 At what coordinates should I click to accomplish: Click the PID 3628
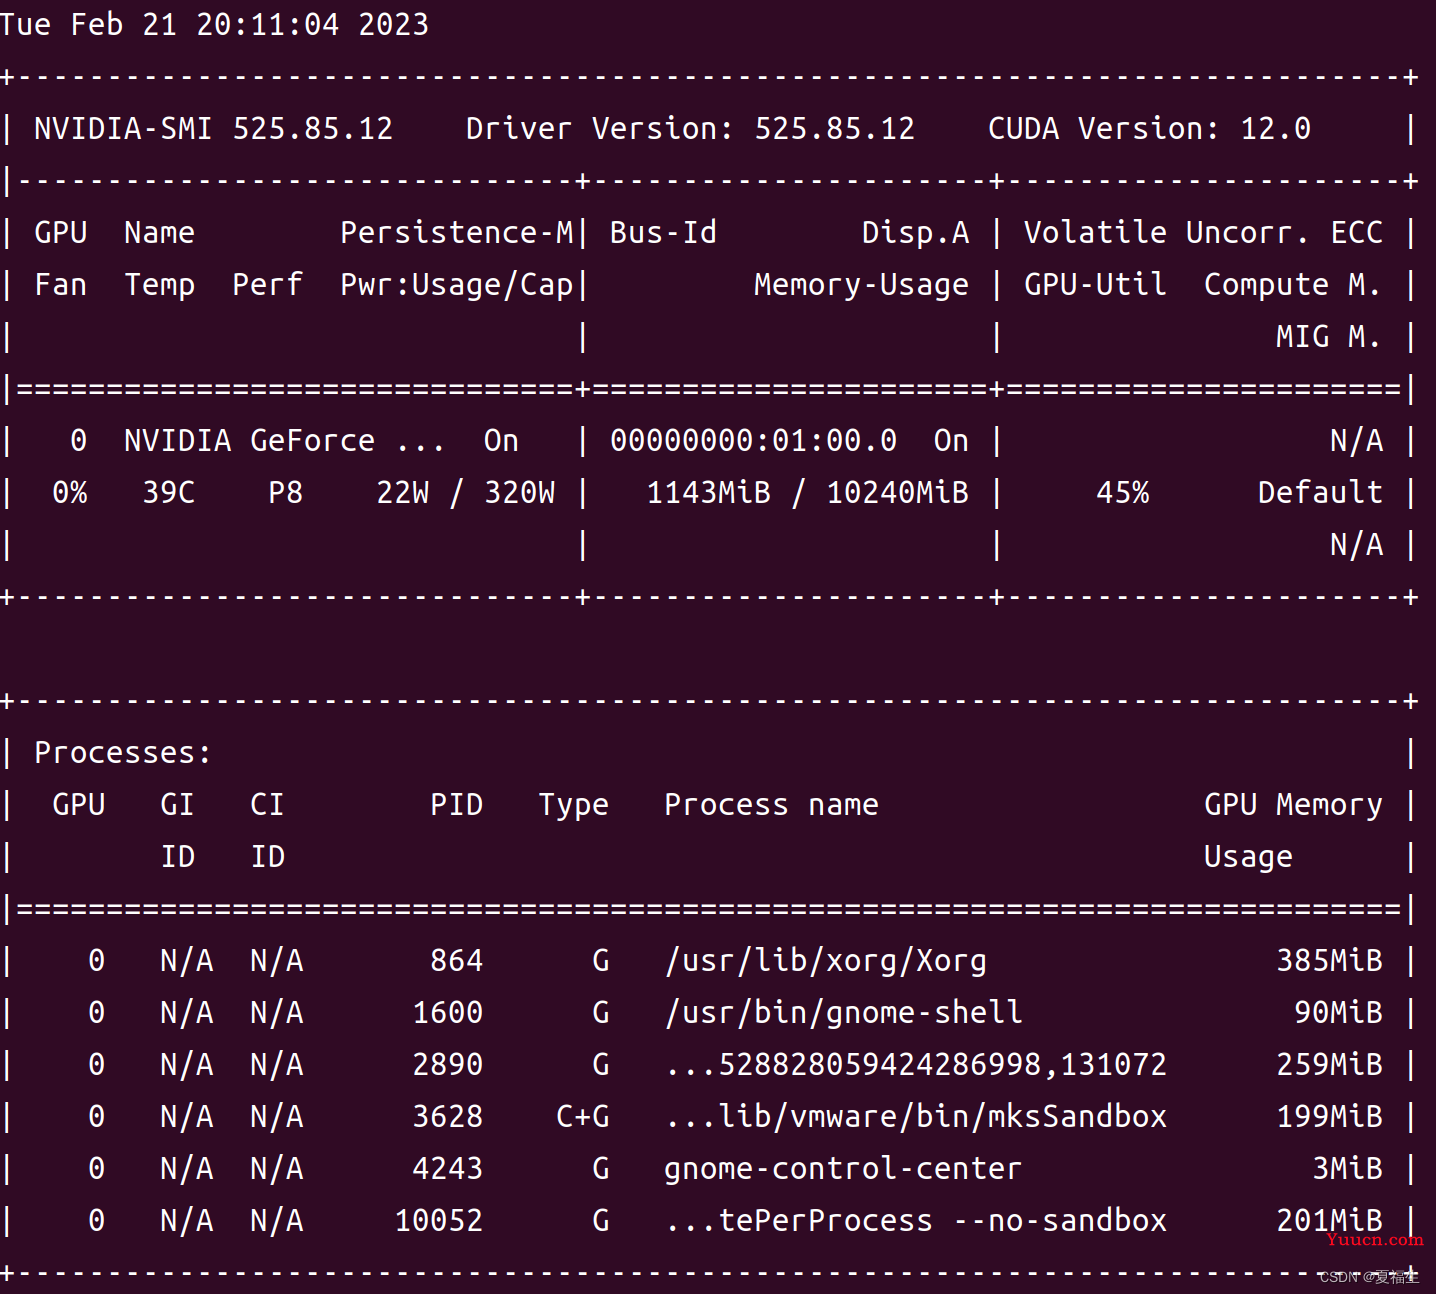[447, 1116]
